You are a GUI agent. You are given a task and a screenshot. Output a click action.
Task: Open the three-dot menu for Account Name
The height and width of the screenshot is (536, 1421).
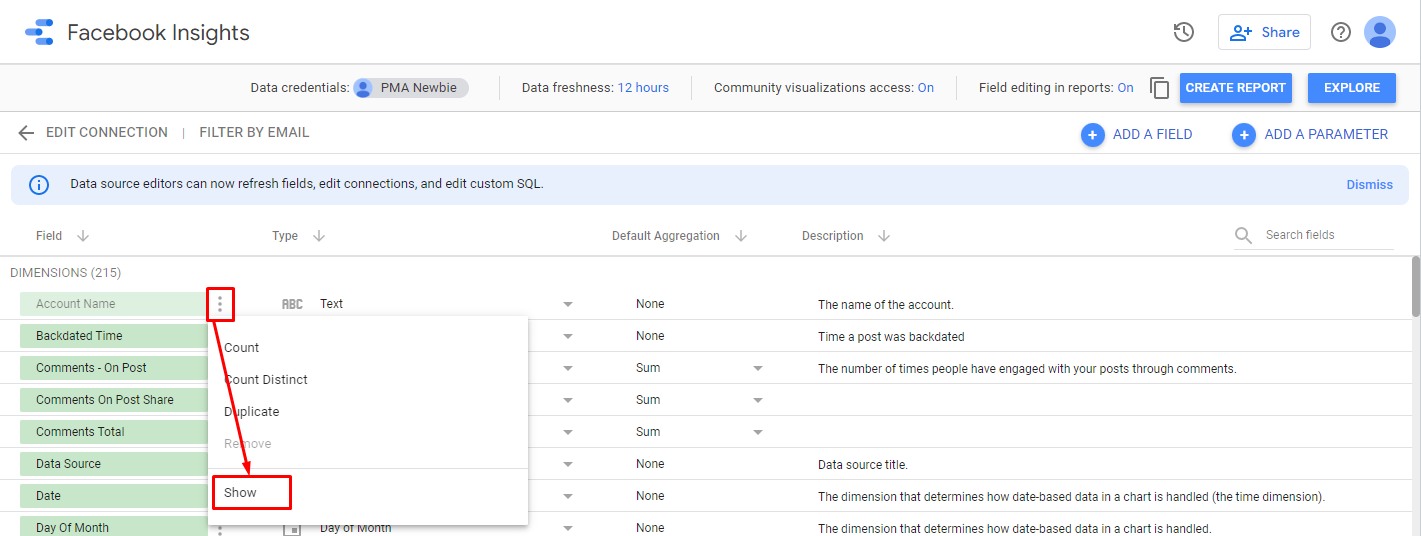tap(220, 304)
